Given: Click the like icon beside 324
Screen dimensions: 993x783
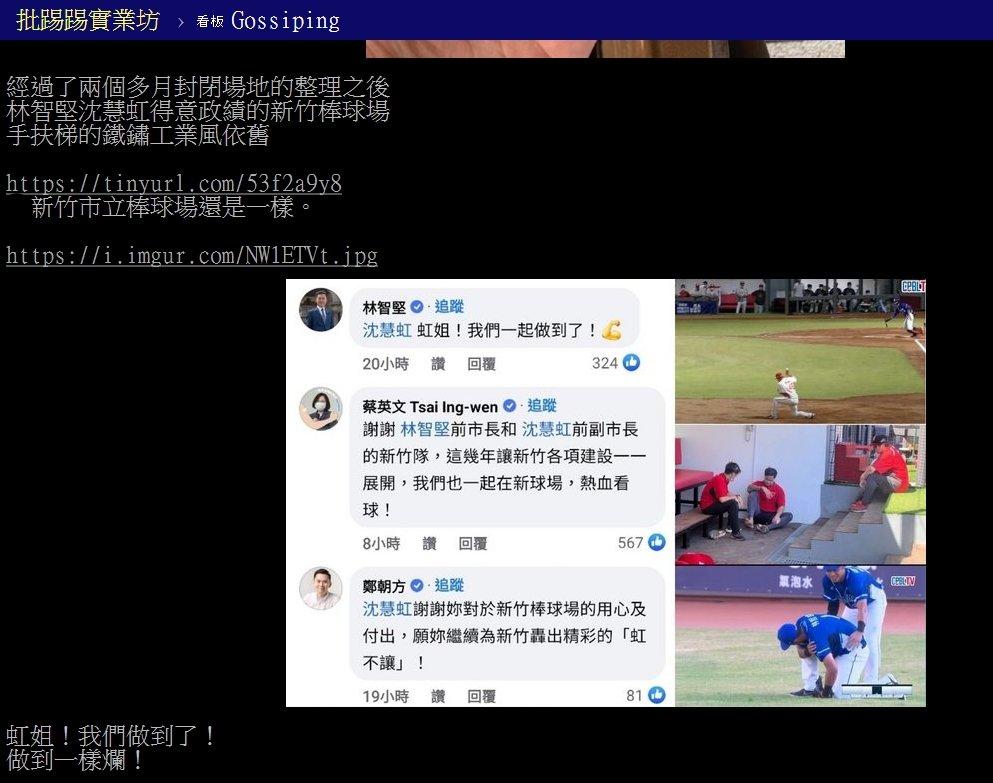Looking at the screenshot, I should [631, 362].
